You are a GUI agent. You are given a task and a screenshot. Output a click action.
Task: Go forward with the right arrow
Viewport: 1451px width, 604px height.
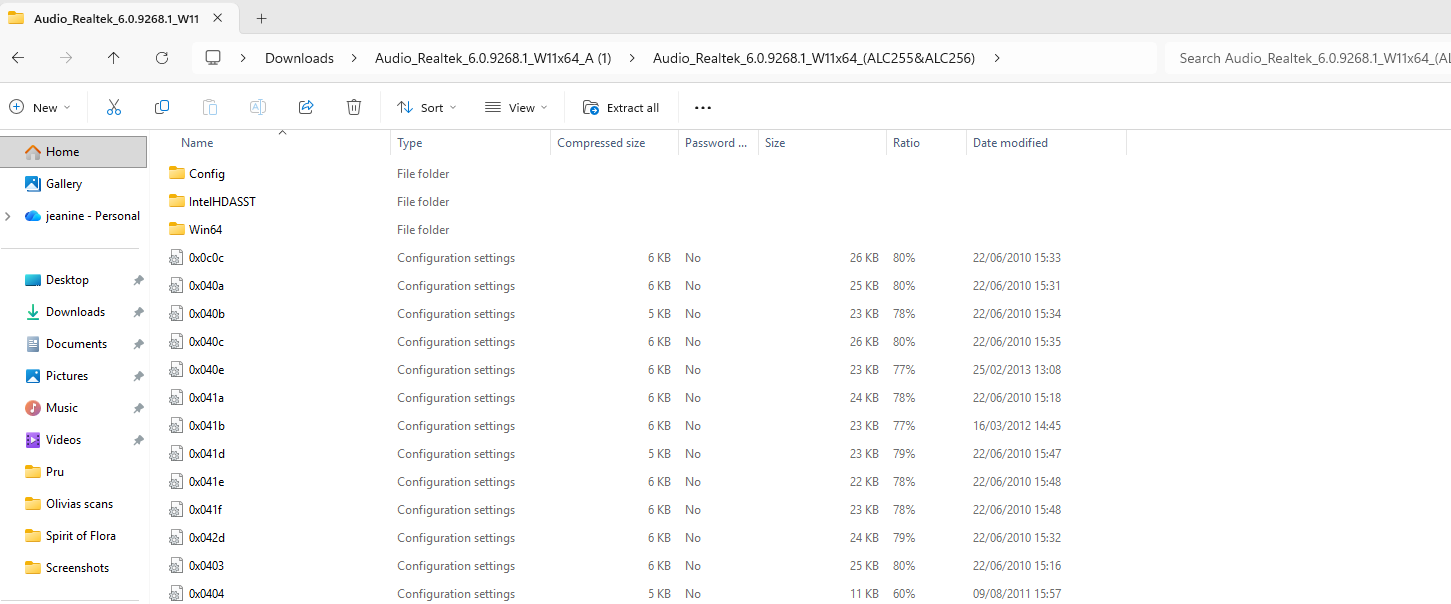tap(66, 58)
